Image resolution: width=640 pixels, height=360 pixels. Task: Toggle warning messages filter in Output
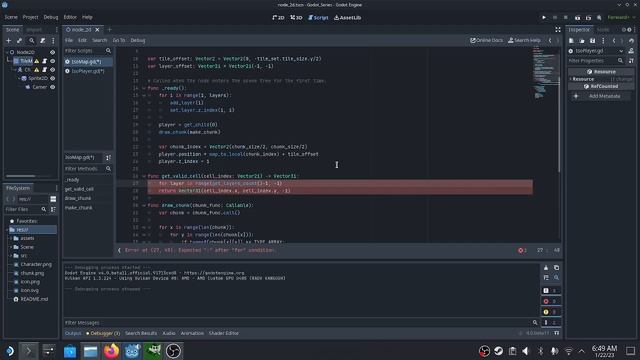coord(550,312)
